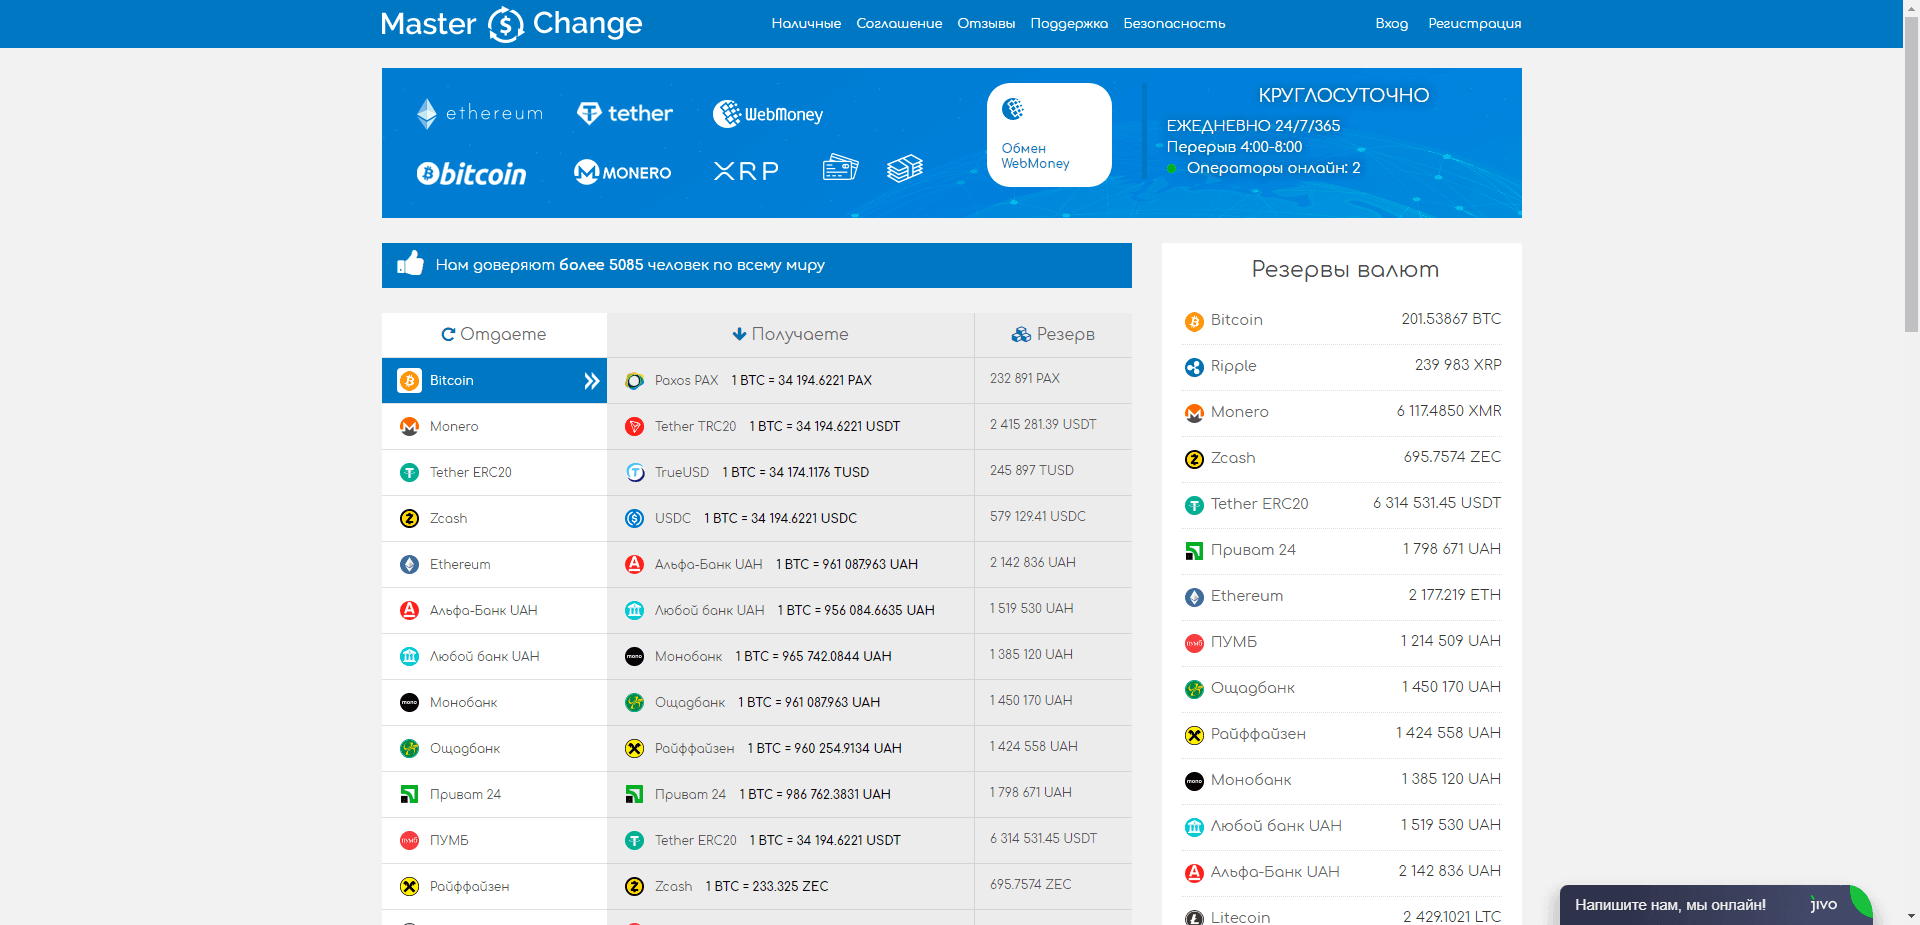The height and width of the screenshot is (925, 1920).
Task: Click the Вход link
Action: click(1391, 23)
